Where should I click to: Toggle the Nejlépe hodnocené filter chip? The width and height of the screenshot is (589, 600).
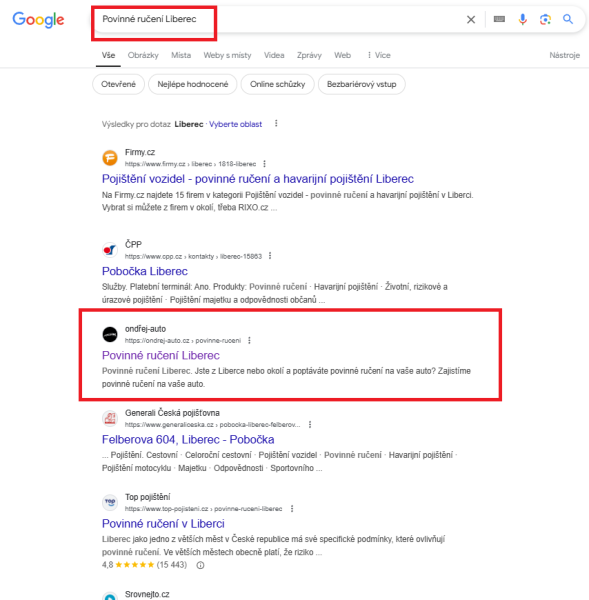[x=193, y=84]
